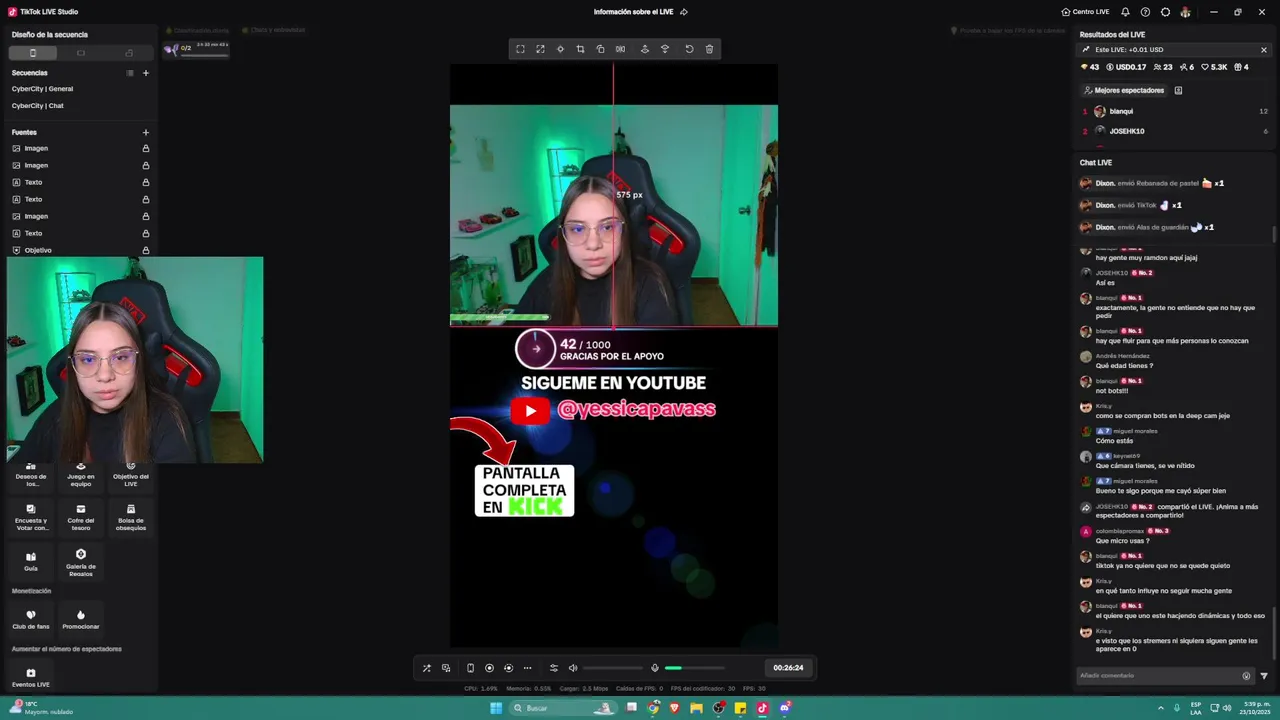Screen dimensions: 1280x720
Task: Click the record button in bottom bar
Action: [x=489, y=668]
